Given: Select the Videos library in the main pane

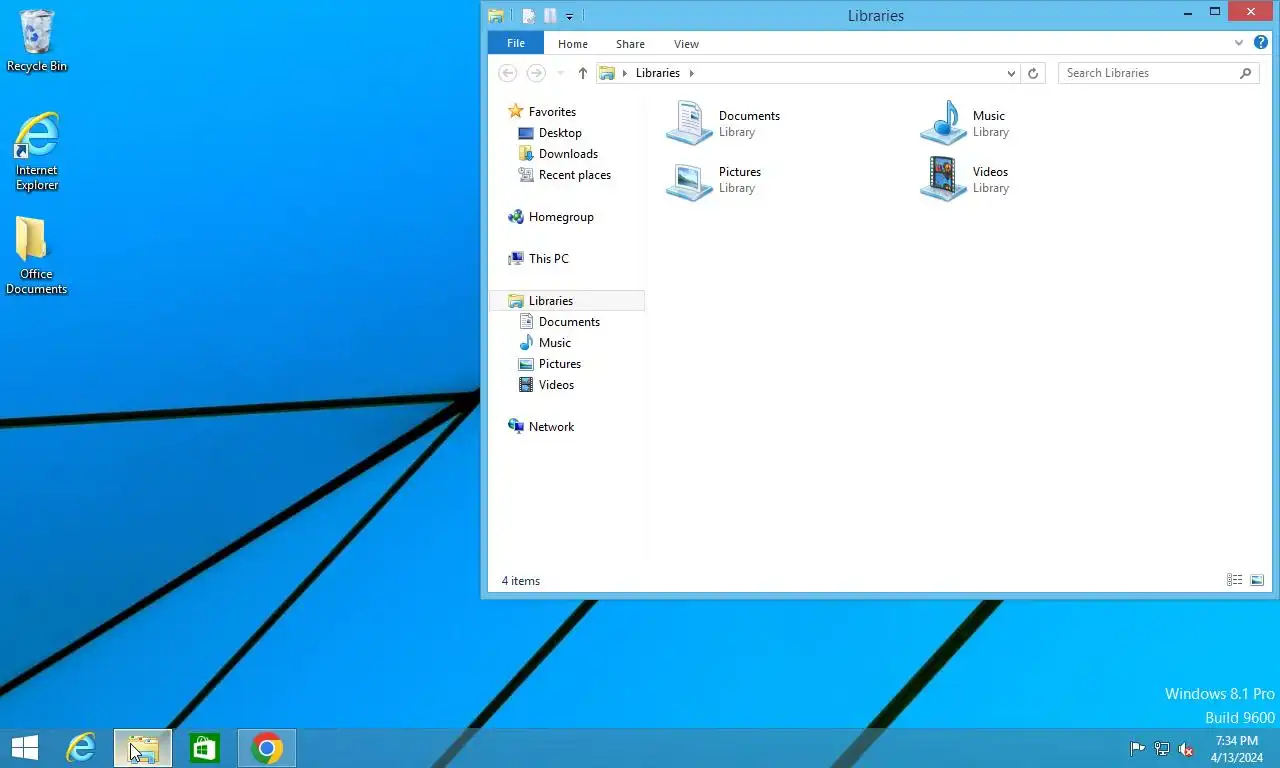Looking at the screenshot, I should coord(966,180).
